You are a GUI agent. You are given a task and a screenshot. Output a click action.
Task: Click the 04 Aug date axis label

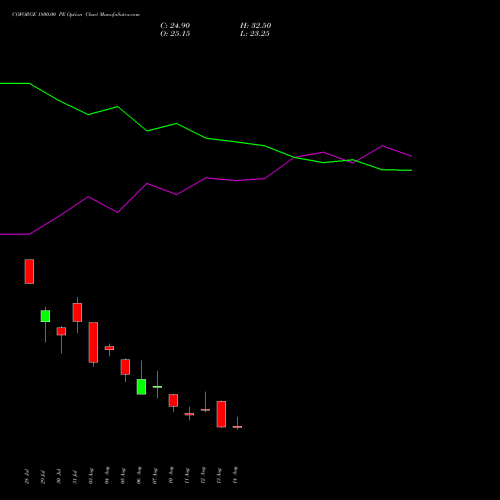tap(107, 475)
